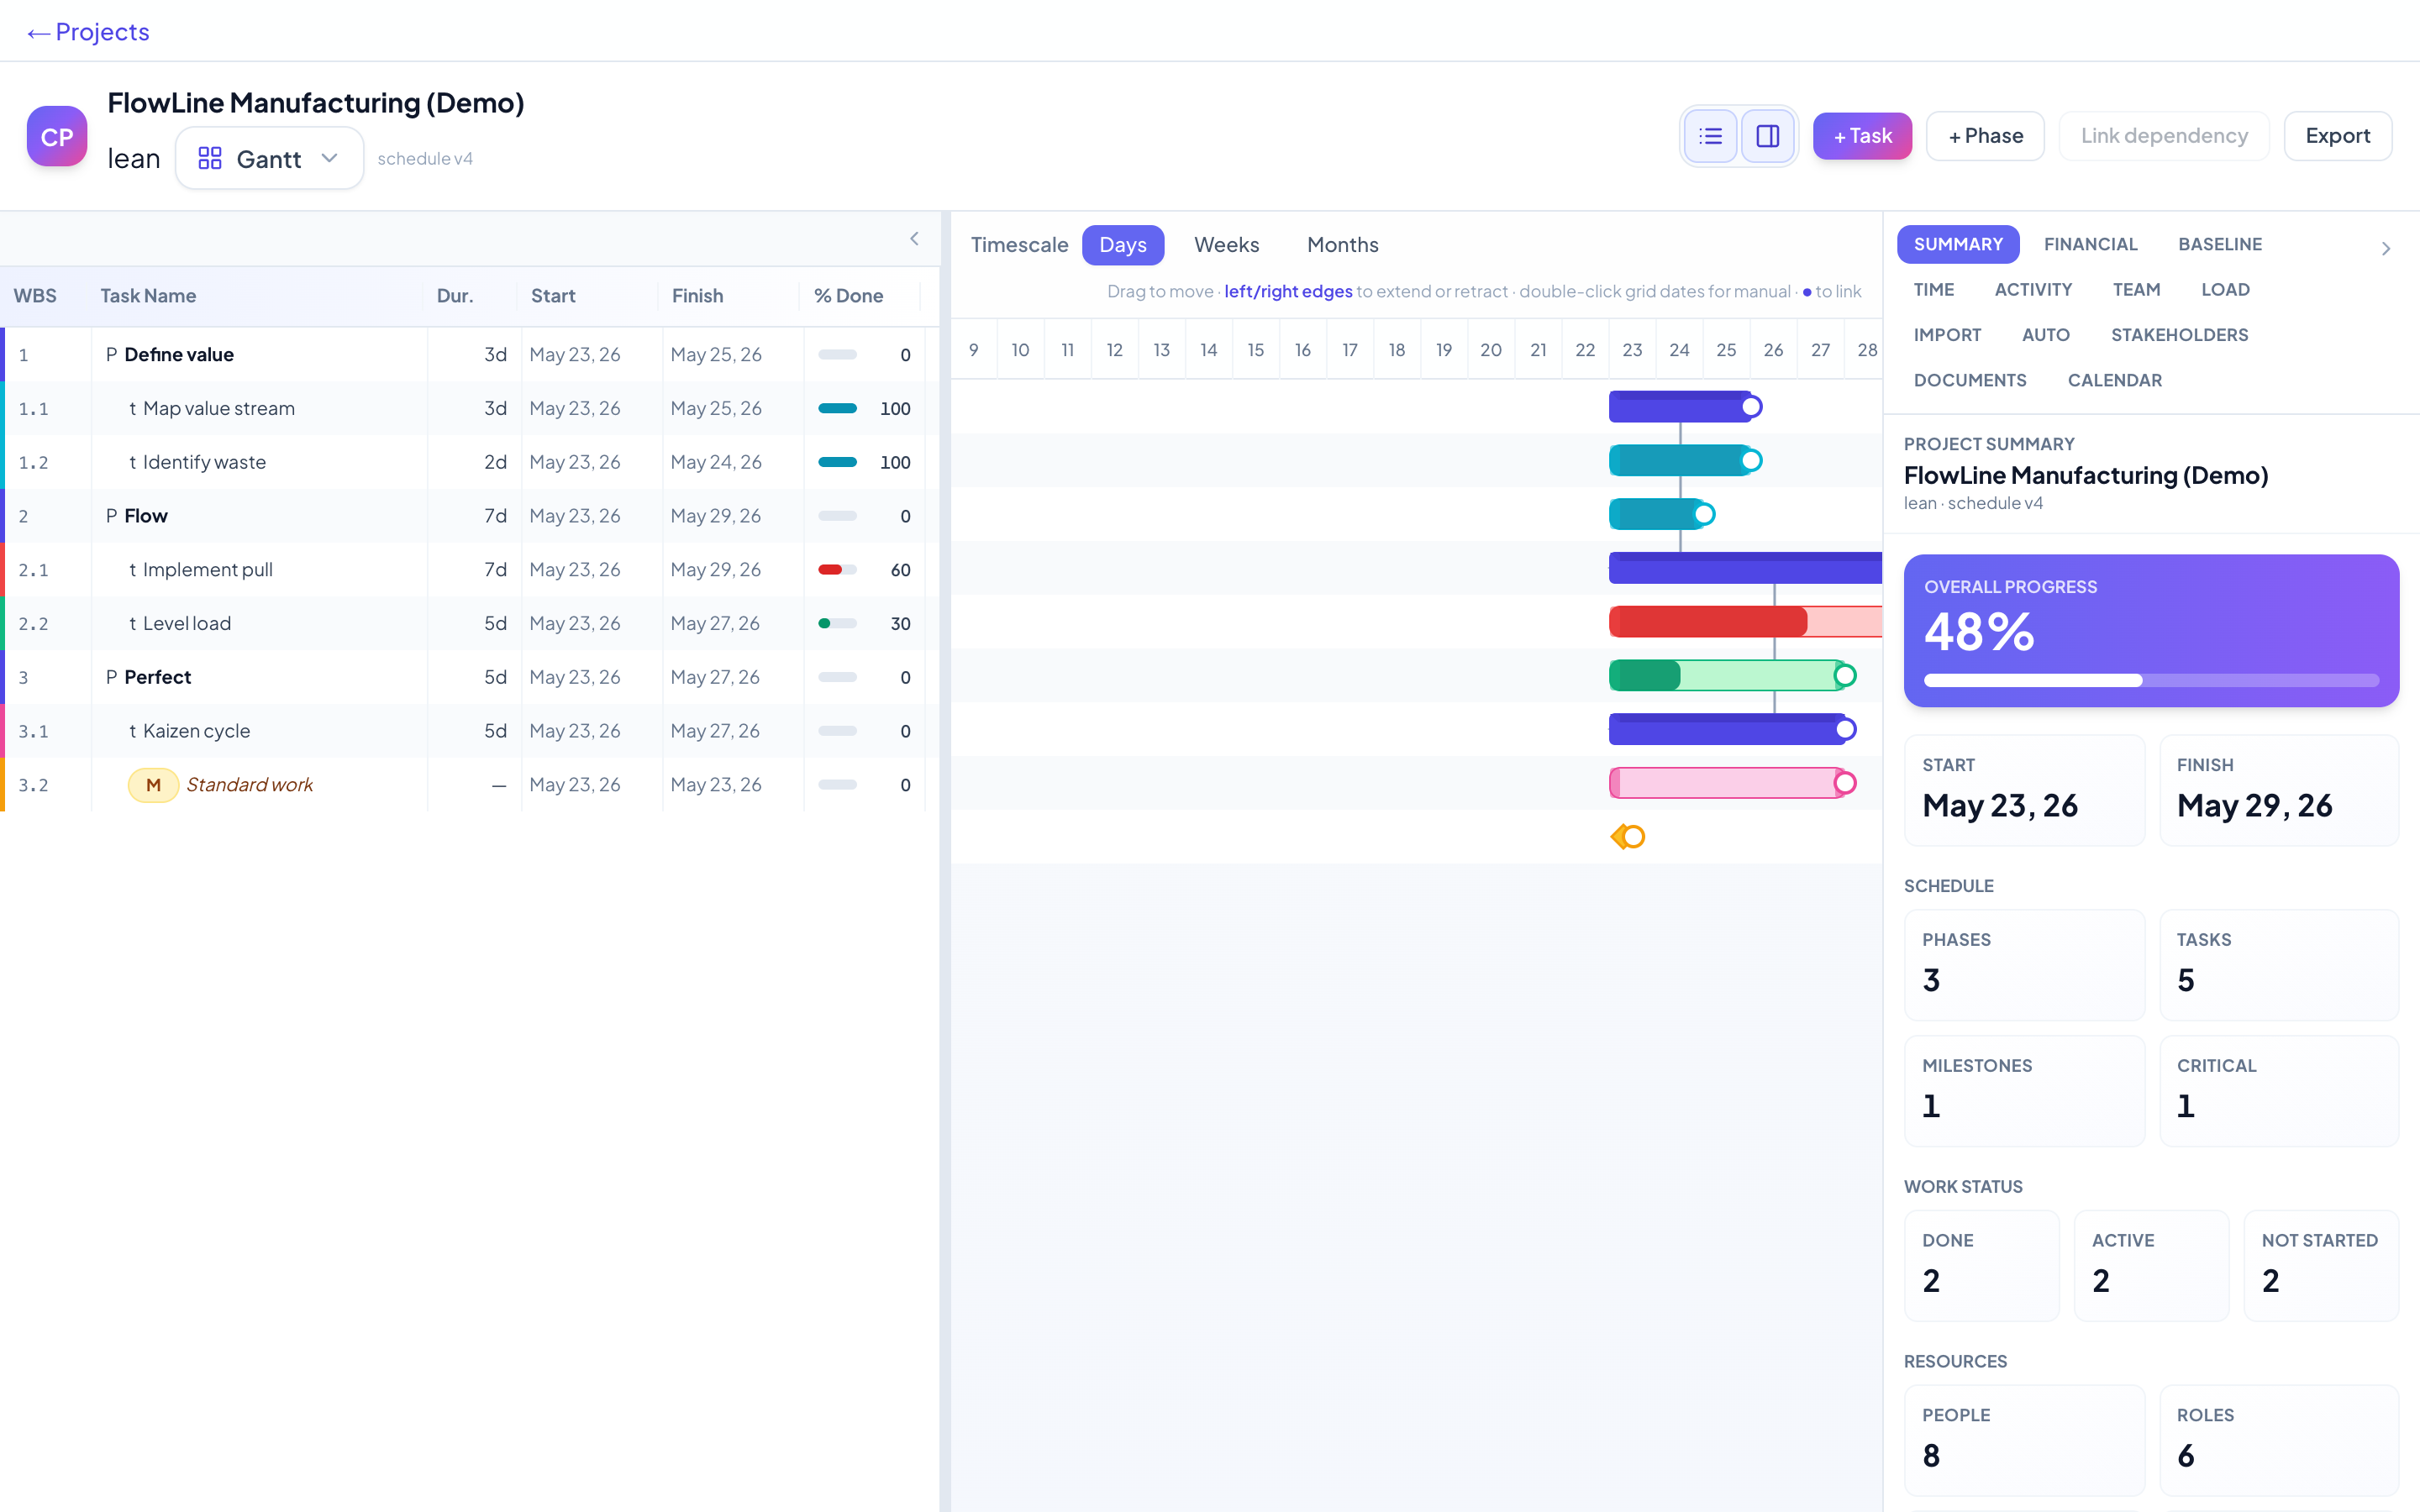Open the DOCUMENTS tab

pyautogui.click(x=1970, y=380)
